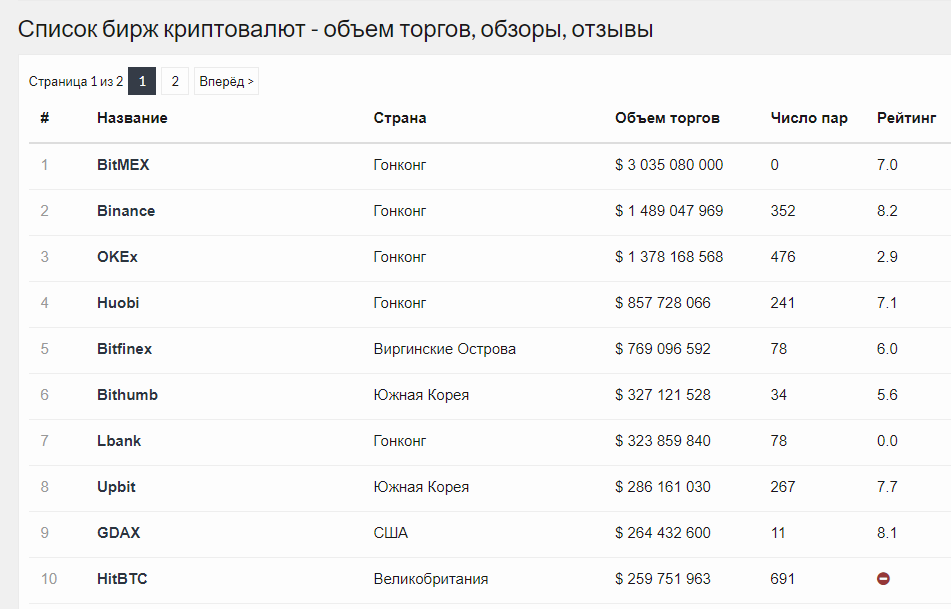Click BitMEX country 'Гонконг'
Viewport: 951px width, 609px height.
400,165
